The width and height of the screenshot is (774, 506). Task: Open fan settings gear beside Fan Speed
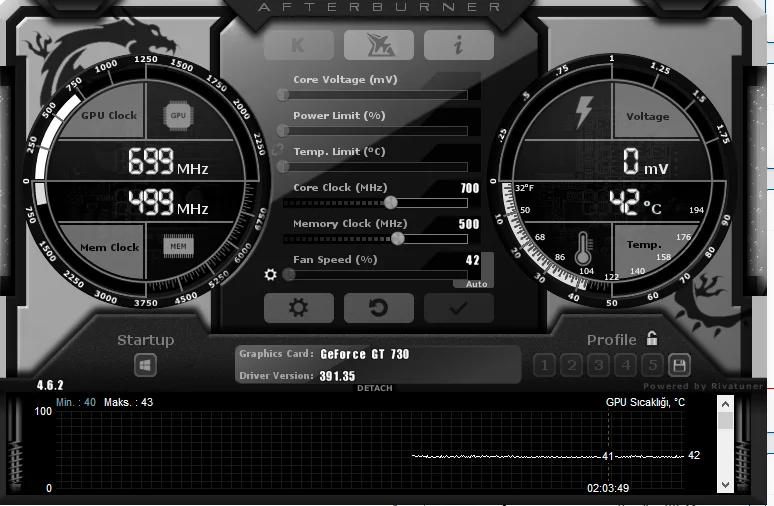click(271, 274)
